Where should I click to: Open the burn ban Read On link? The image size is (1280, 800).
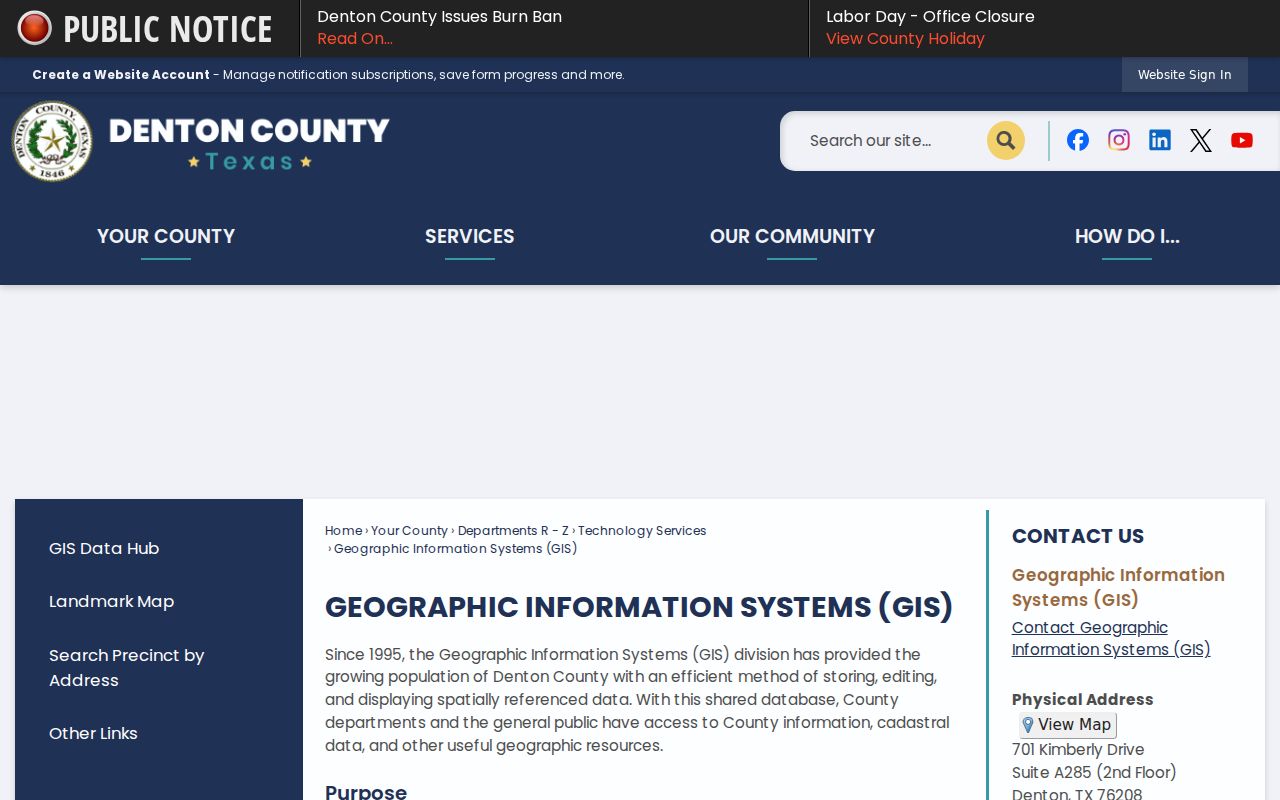point(355,39)
